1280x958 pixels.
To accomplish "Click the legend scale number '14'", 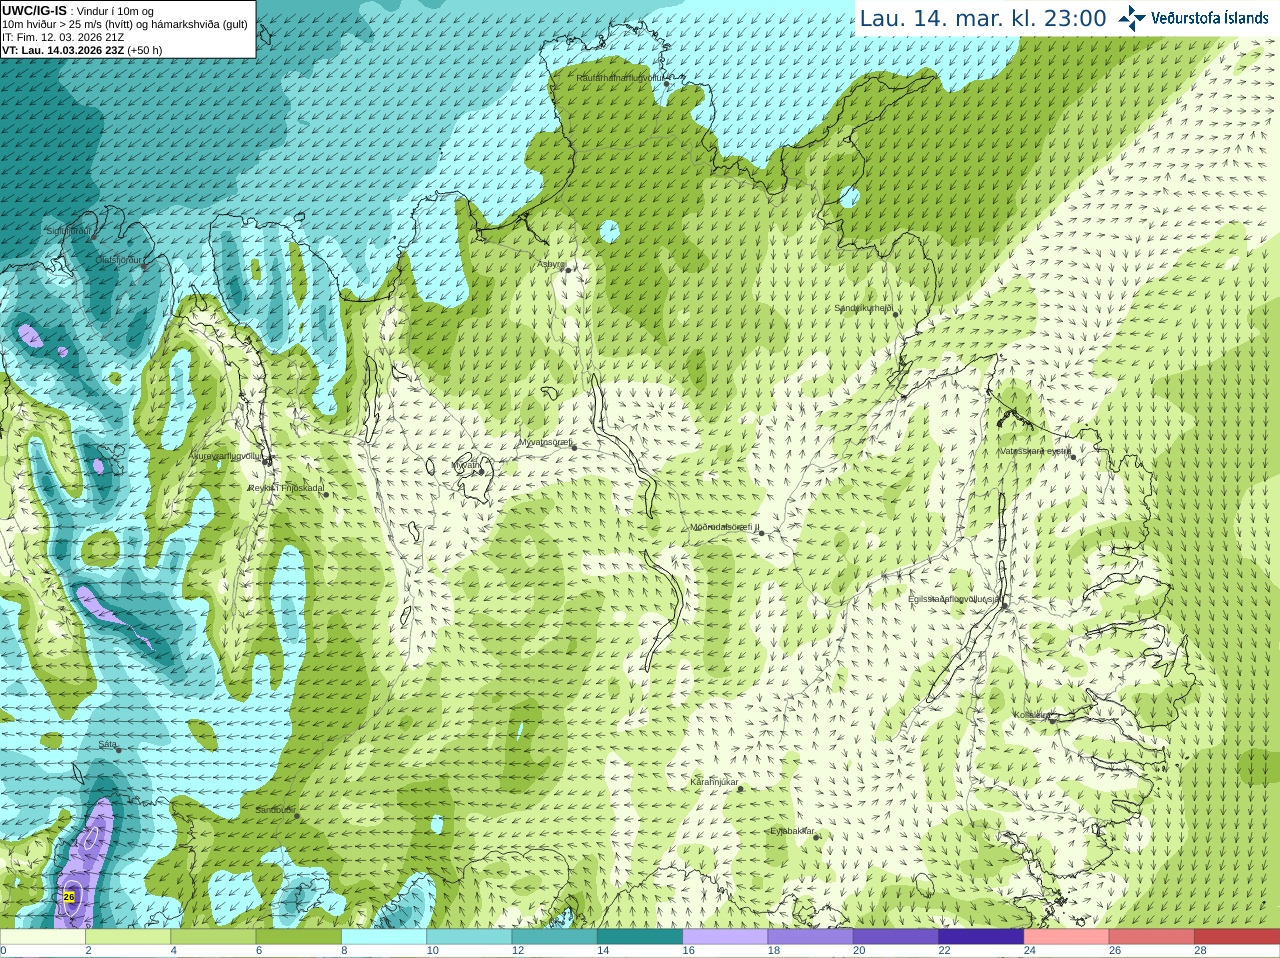I will point(603,951).
